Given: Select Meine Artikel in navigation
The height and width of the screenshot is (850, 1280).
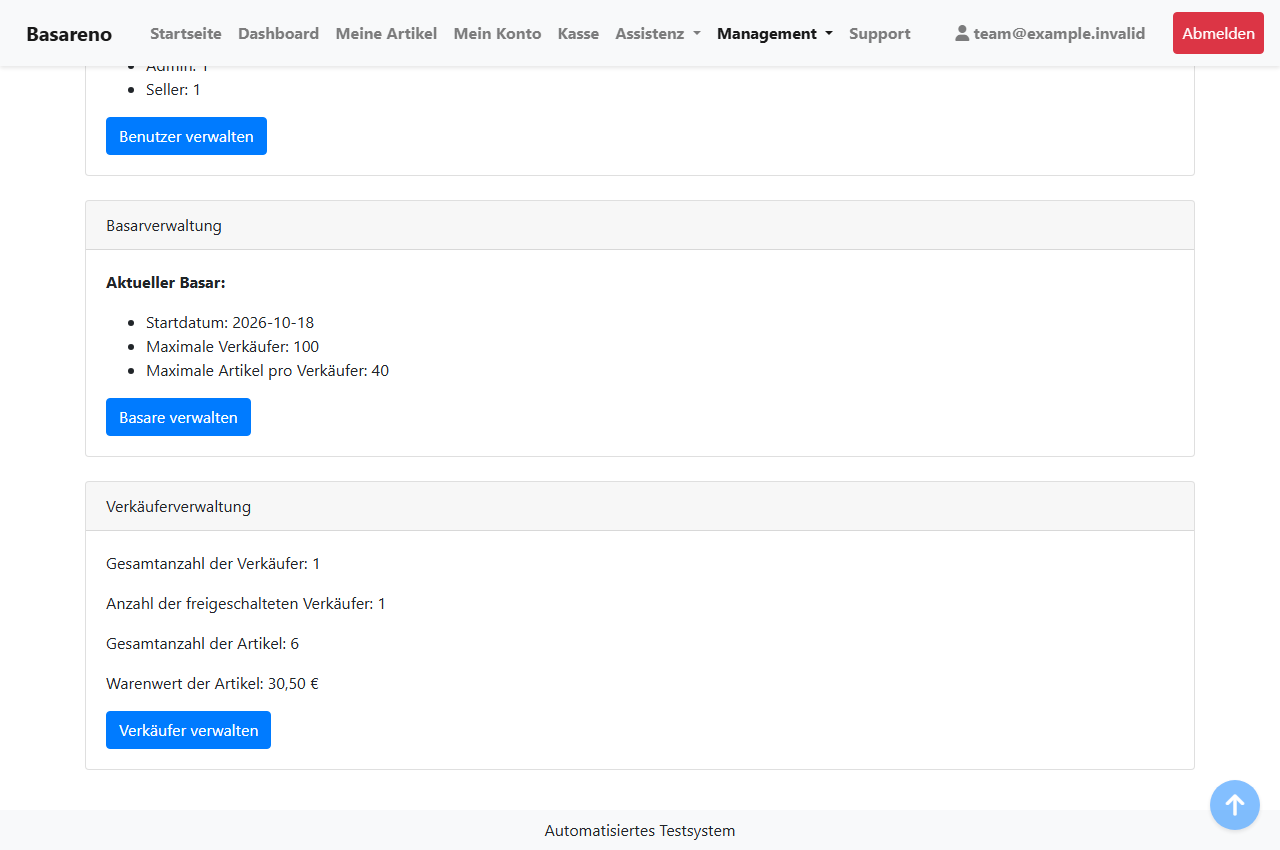Looking at the screenshot, I should [x=386, y=34].
